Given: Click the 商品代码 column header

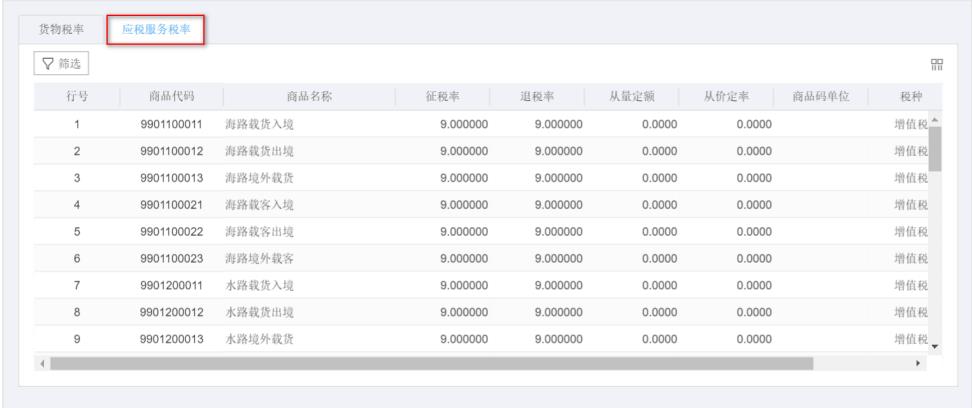Looking at the screenshot, I should (171, 96).
